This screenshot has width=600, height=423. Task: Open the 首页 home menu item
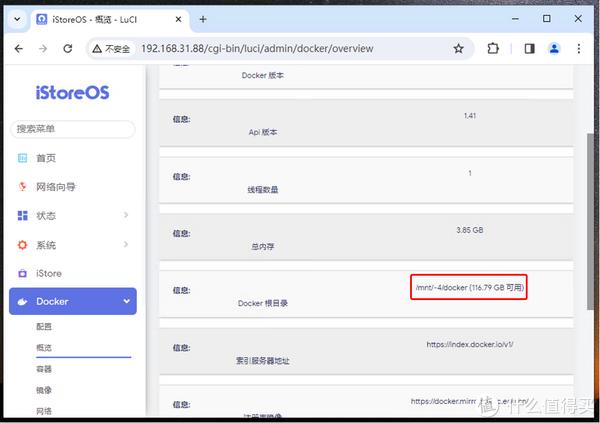pos(46,158)
